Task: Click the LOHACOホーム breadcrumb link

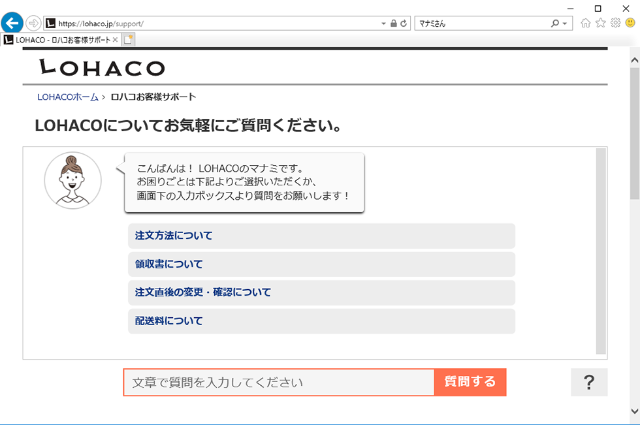Action: click(x=67, y=97)
